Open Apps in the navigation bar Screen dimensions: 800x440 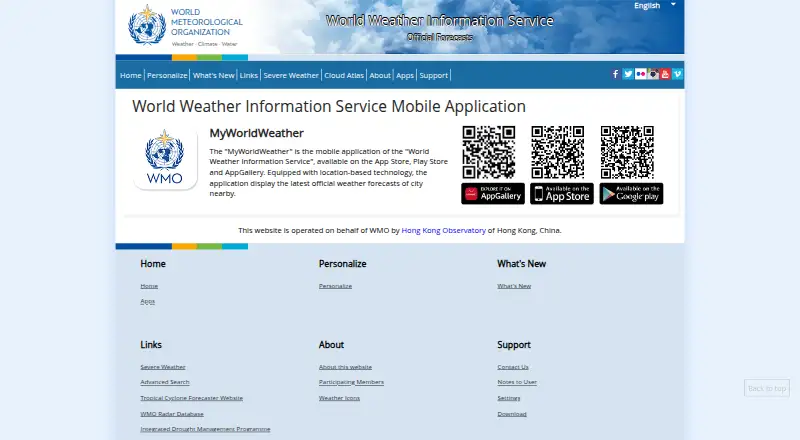point(405,75)
